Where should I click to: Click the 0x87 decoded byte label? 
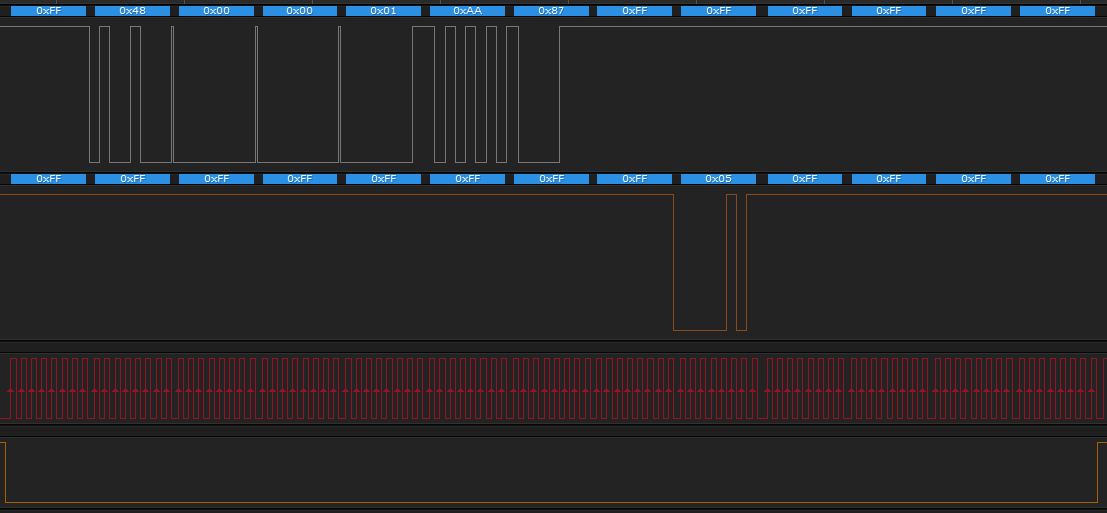551,11
